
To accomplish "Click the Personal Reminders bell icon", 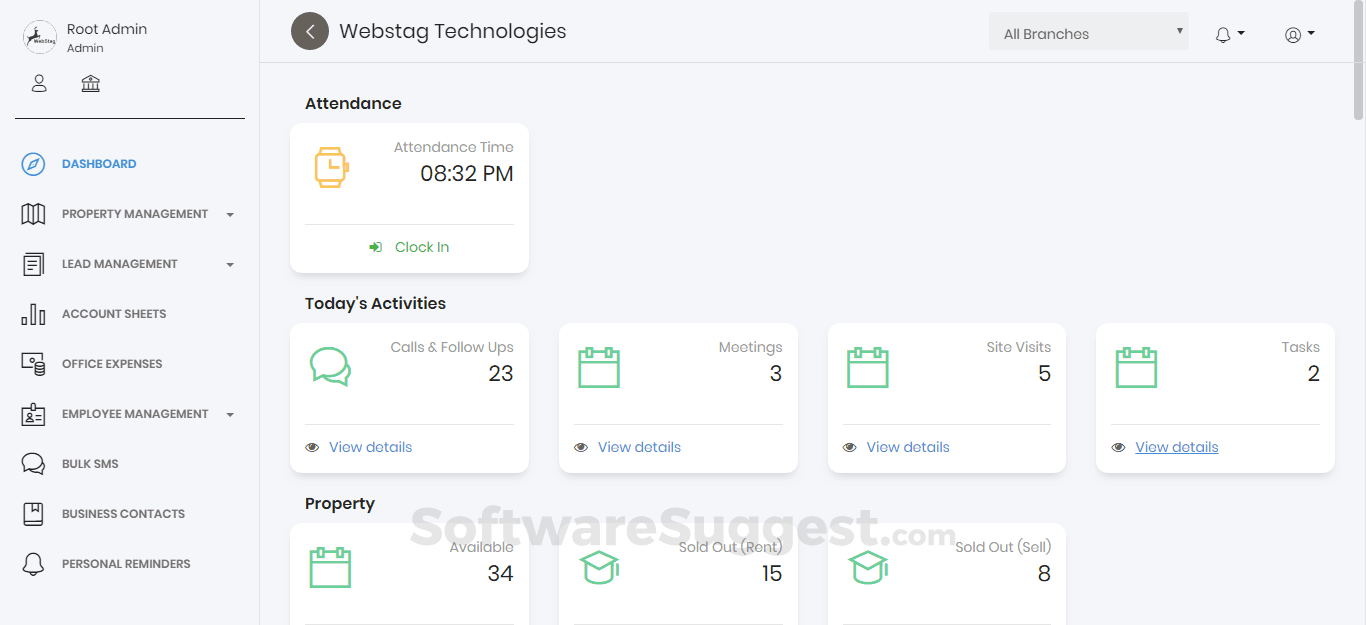I will point(33,563).
